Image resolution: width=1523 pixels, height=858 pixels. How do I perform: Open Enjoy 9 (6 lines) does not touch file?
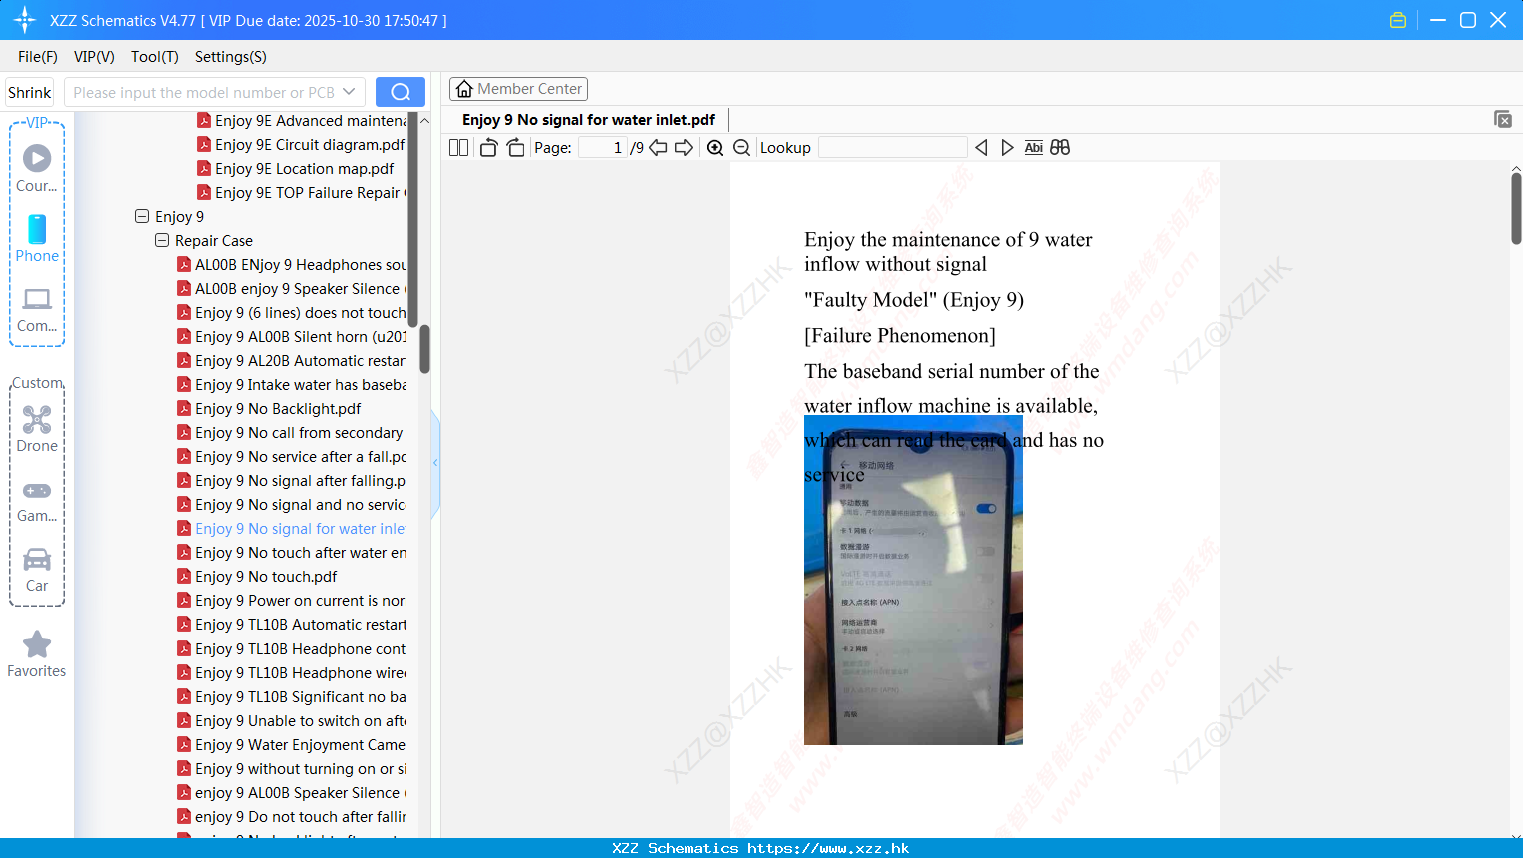point(292,312)
